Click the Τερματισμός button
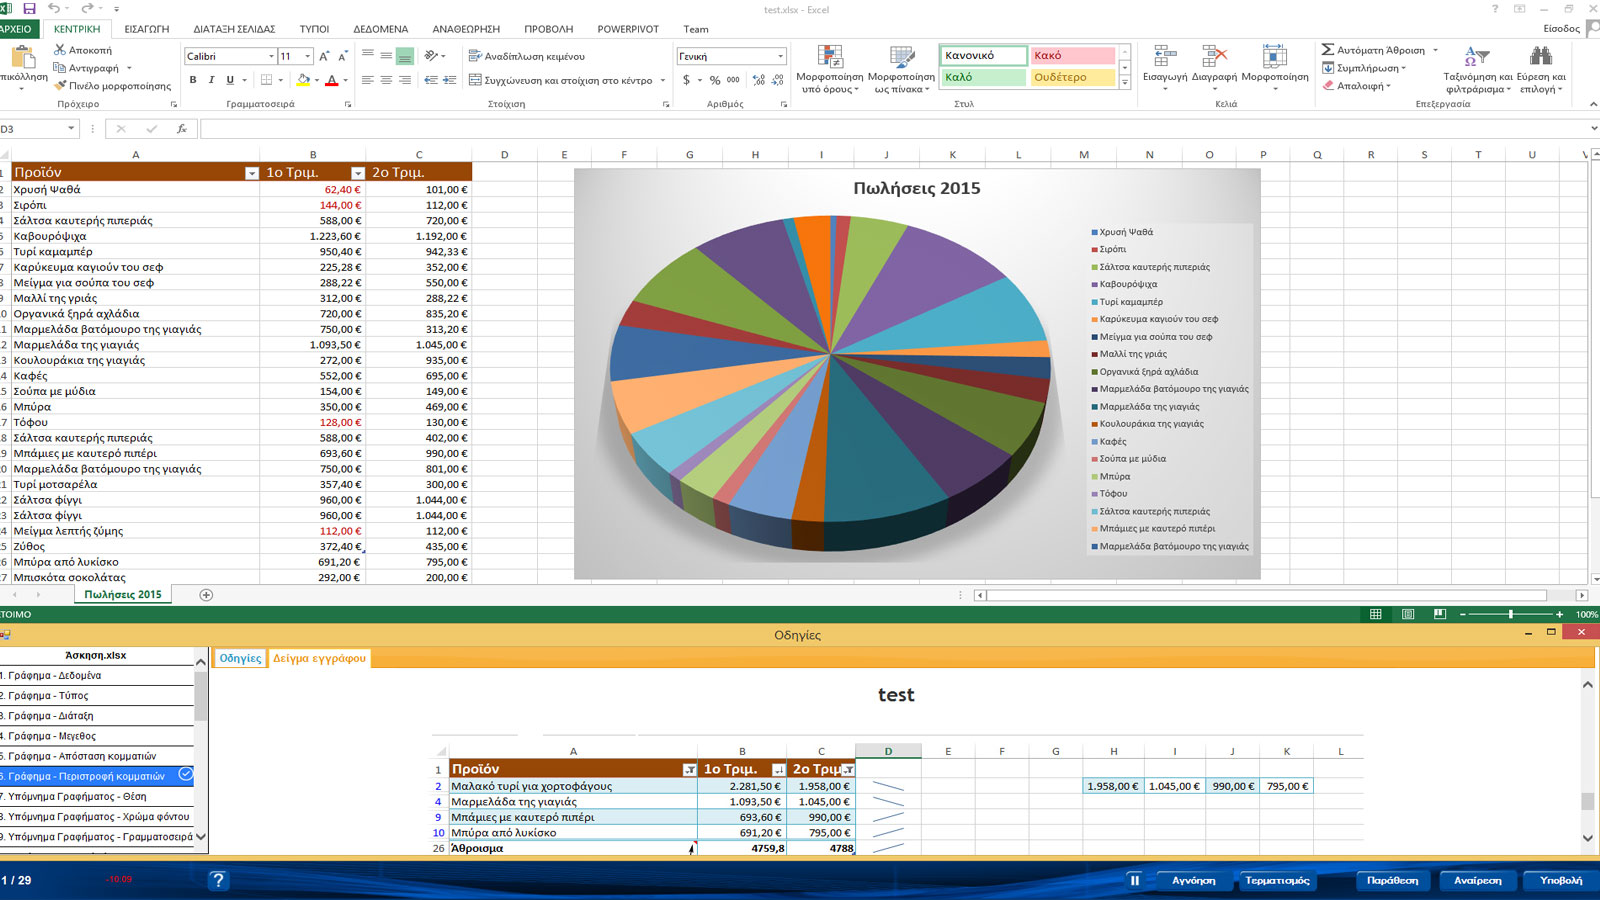The width and height of the screenshot is (1600, 900). point(1277,880)
